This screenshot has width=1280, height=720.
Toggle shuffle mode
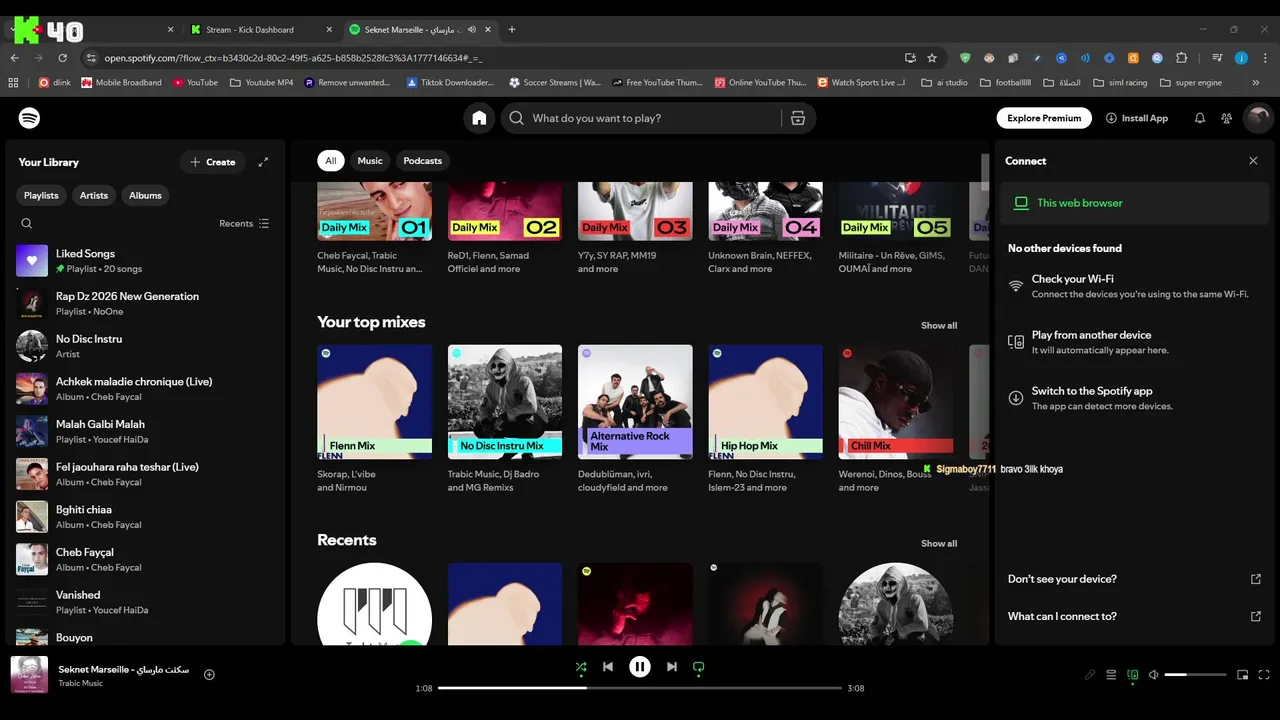581,667
